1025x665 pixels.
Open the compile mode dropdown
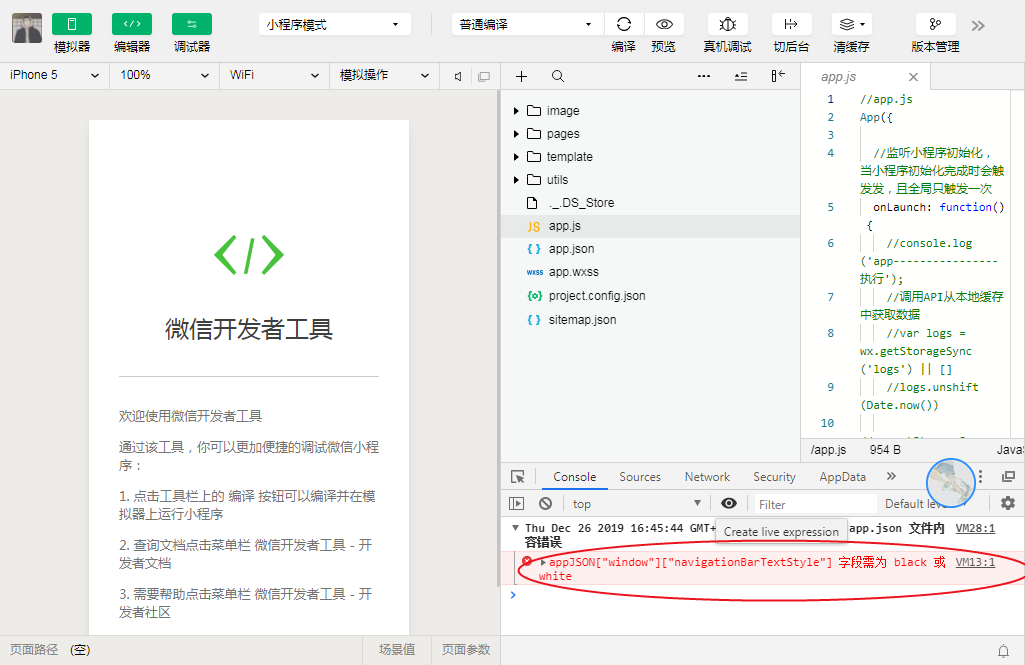coord(526,24)
